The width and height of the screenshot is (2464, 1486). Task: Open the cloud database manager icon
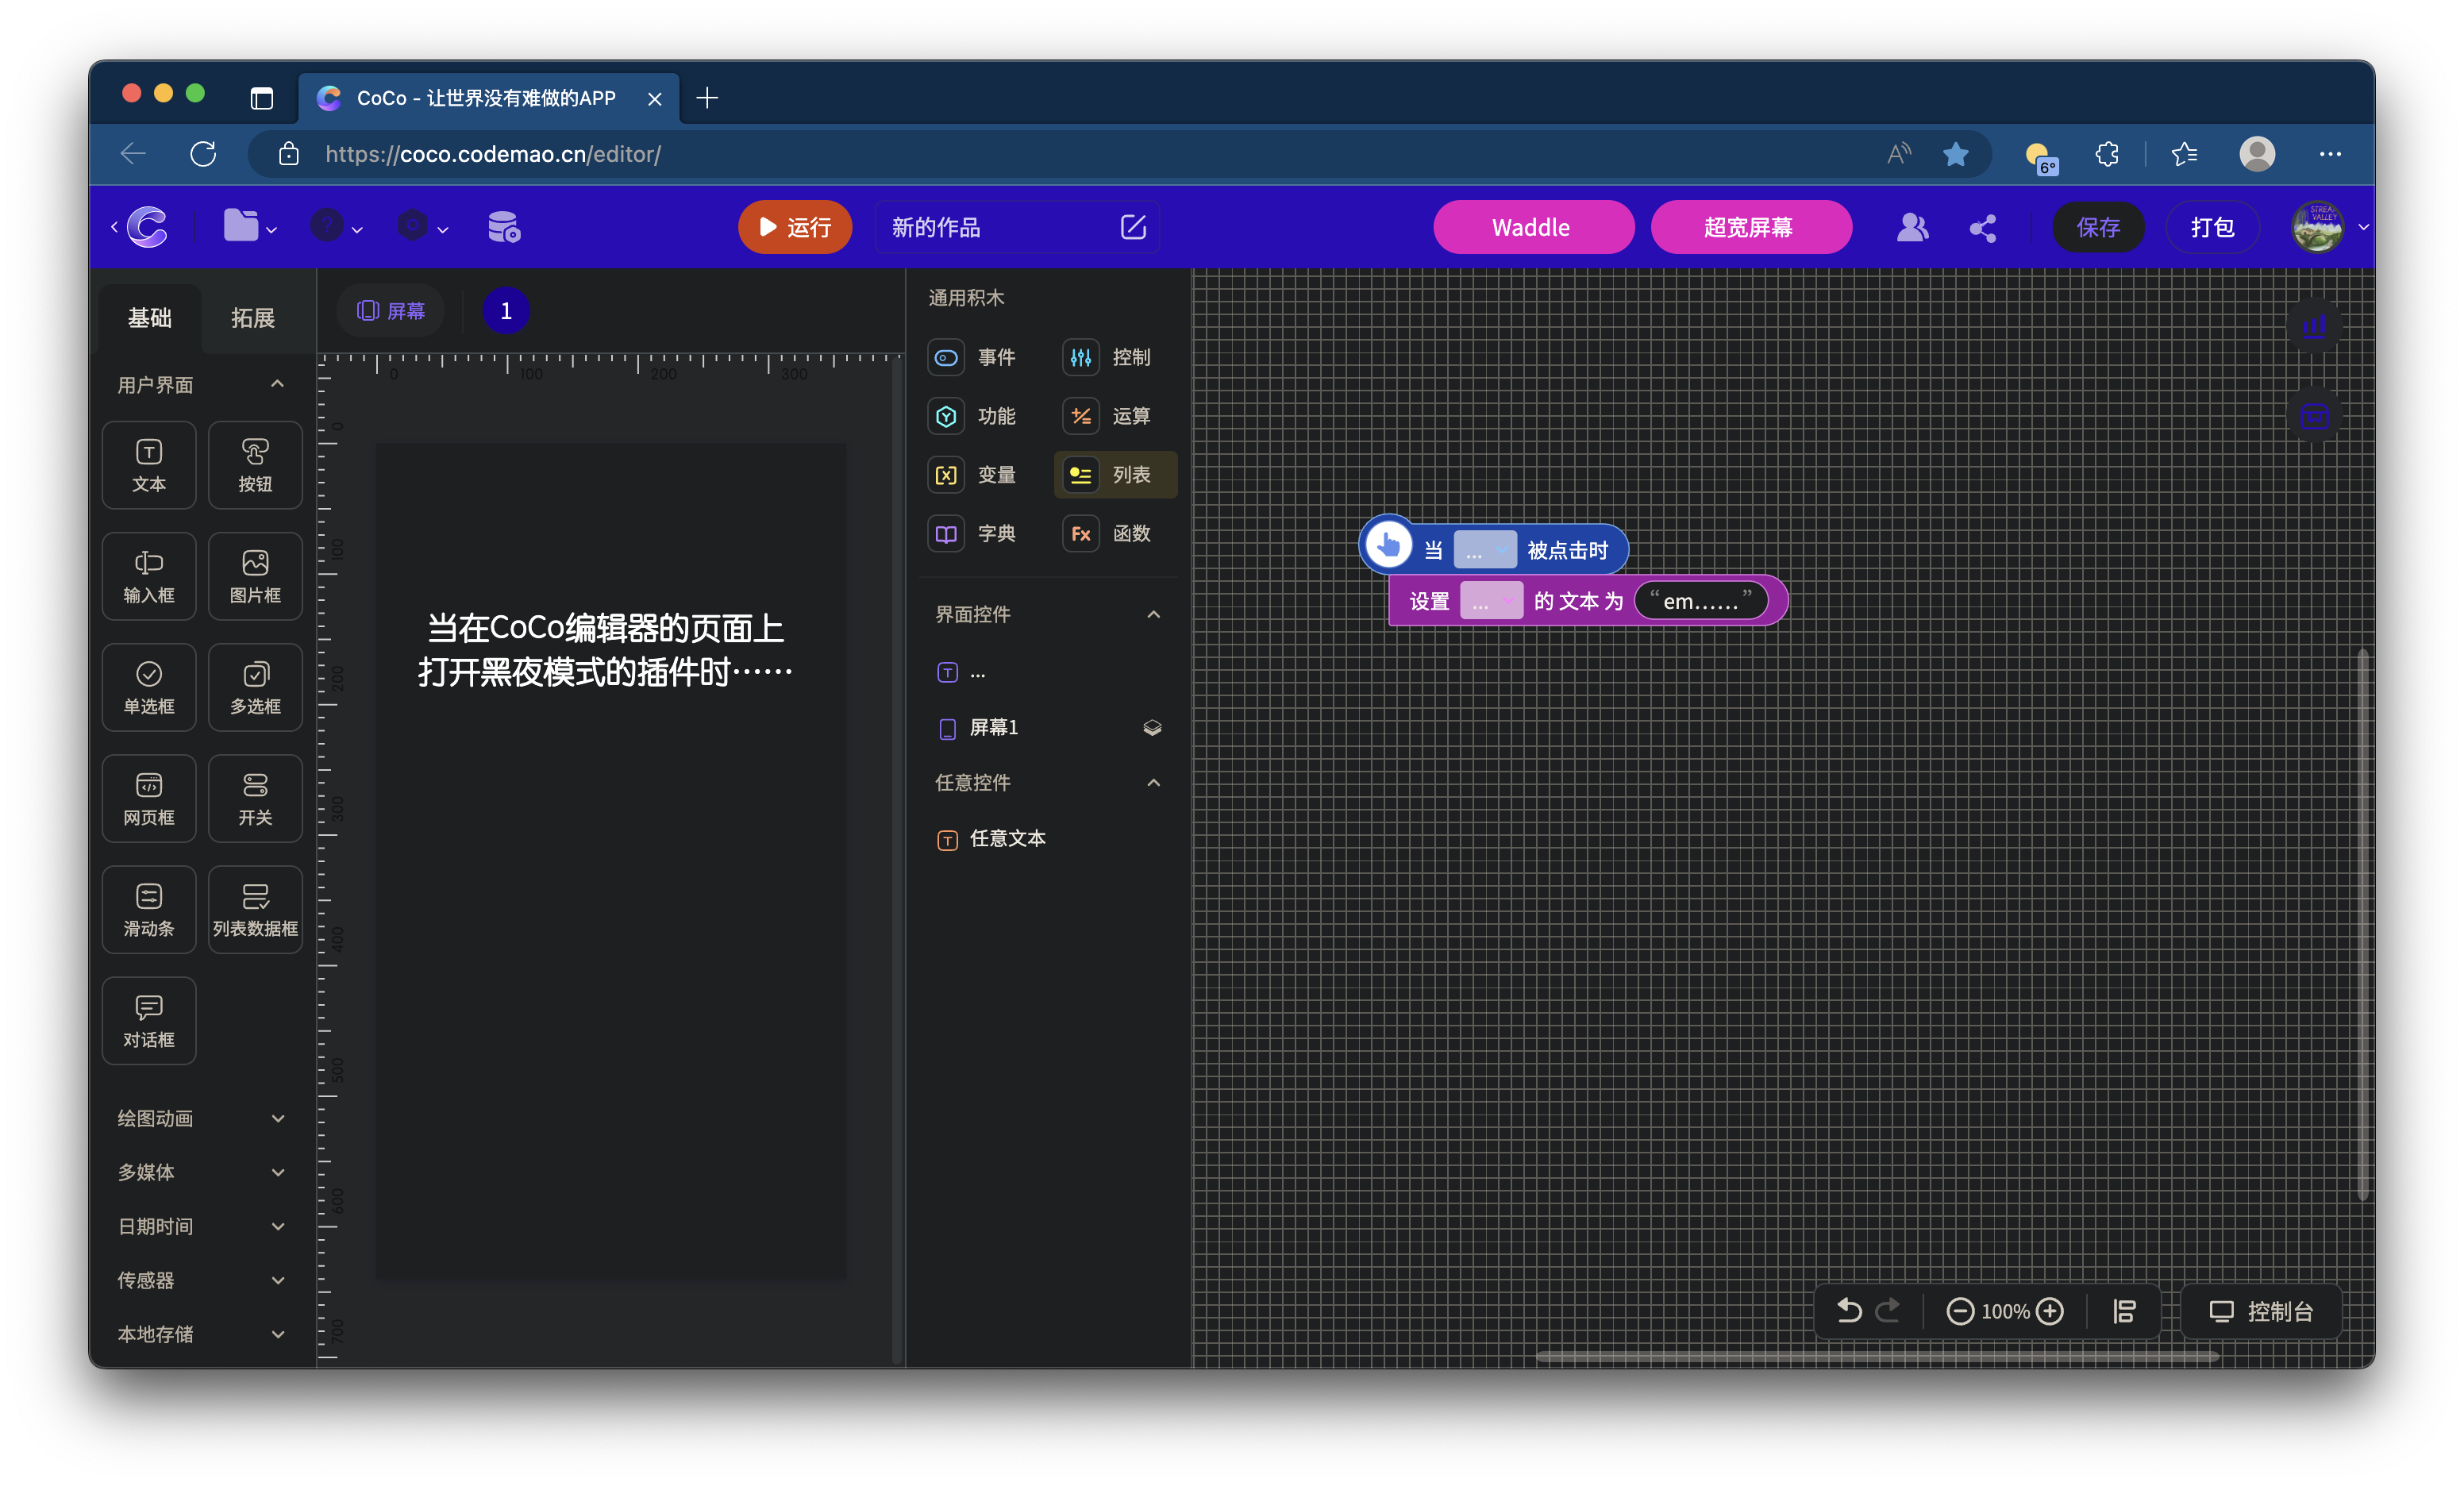pos(504,228)
